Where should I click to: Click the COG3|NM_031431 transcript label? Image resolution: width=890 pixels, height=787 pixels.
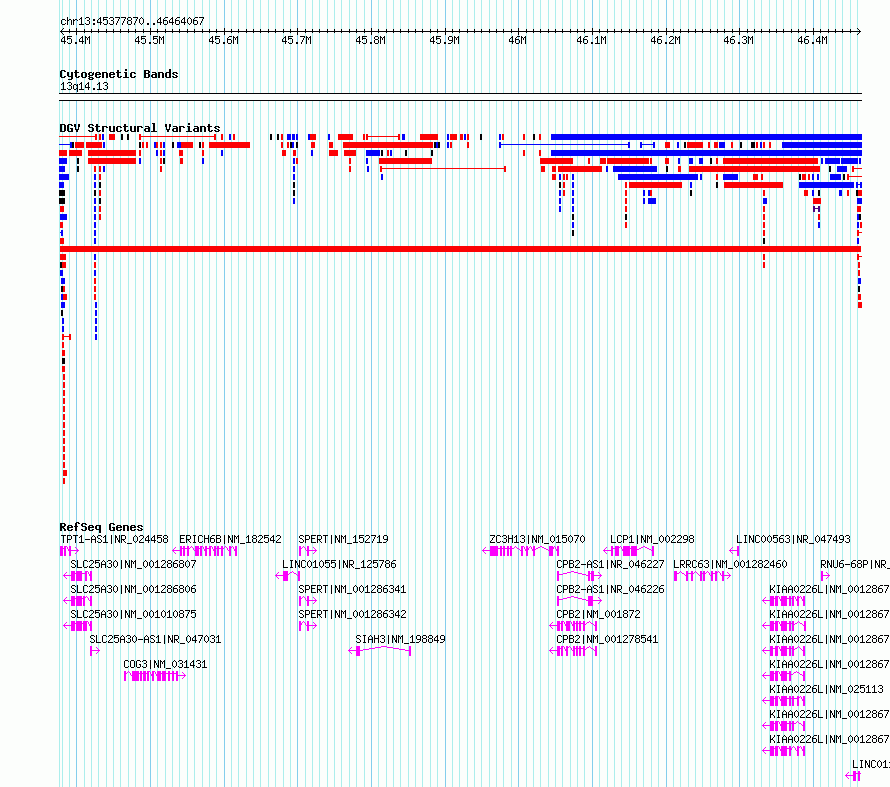[165, 664]
